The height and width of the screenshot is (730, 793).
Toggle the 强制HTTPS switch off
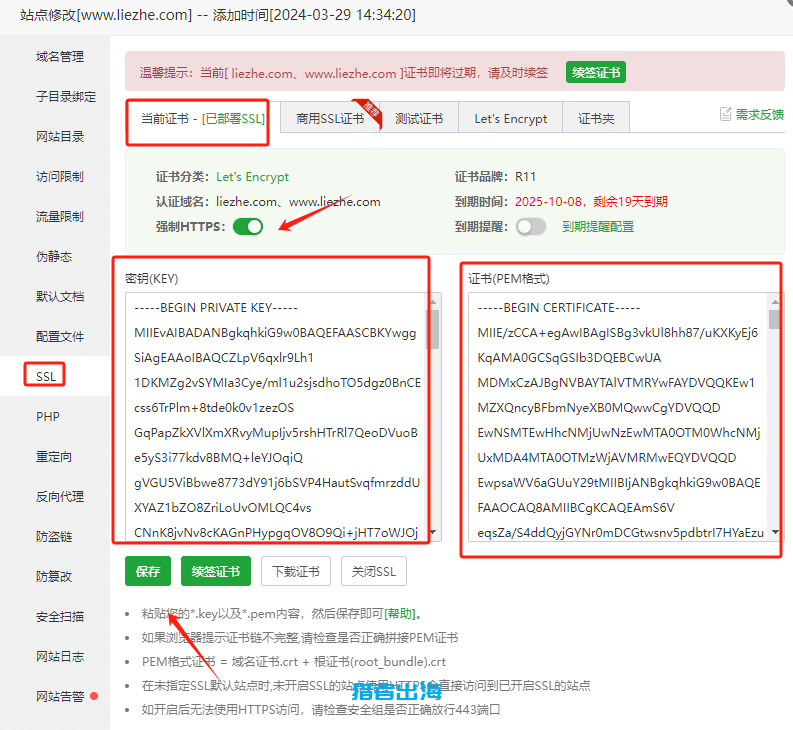[248, 227]
